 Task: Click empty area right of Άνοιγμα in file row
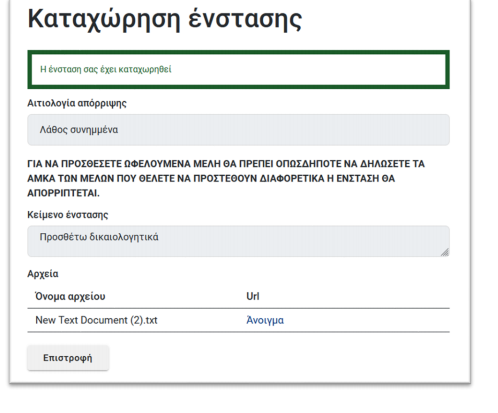tap(367, 320)
